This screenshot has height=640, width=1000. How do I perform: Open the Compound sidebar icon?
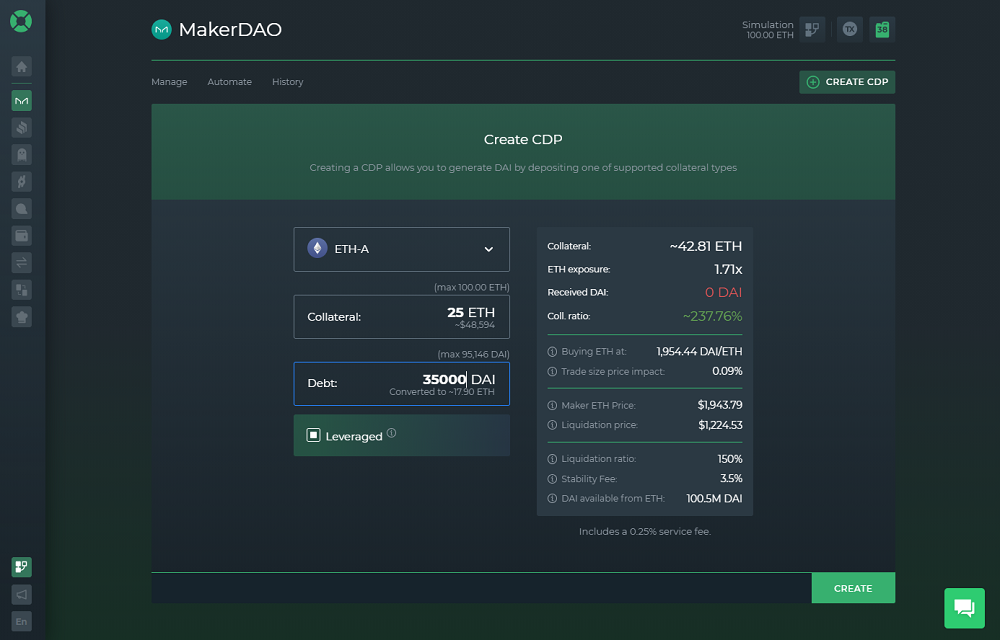click(22, 127)
